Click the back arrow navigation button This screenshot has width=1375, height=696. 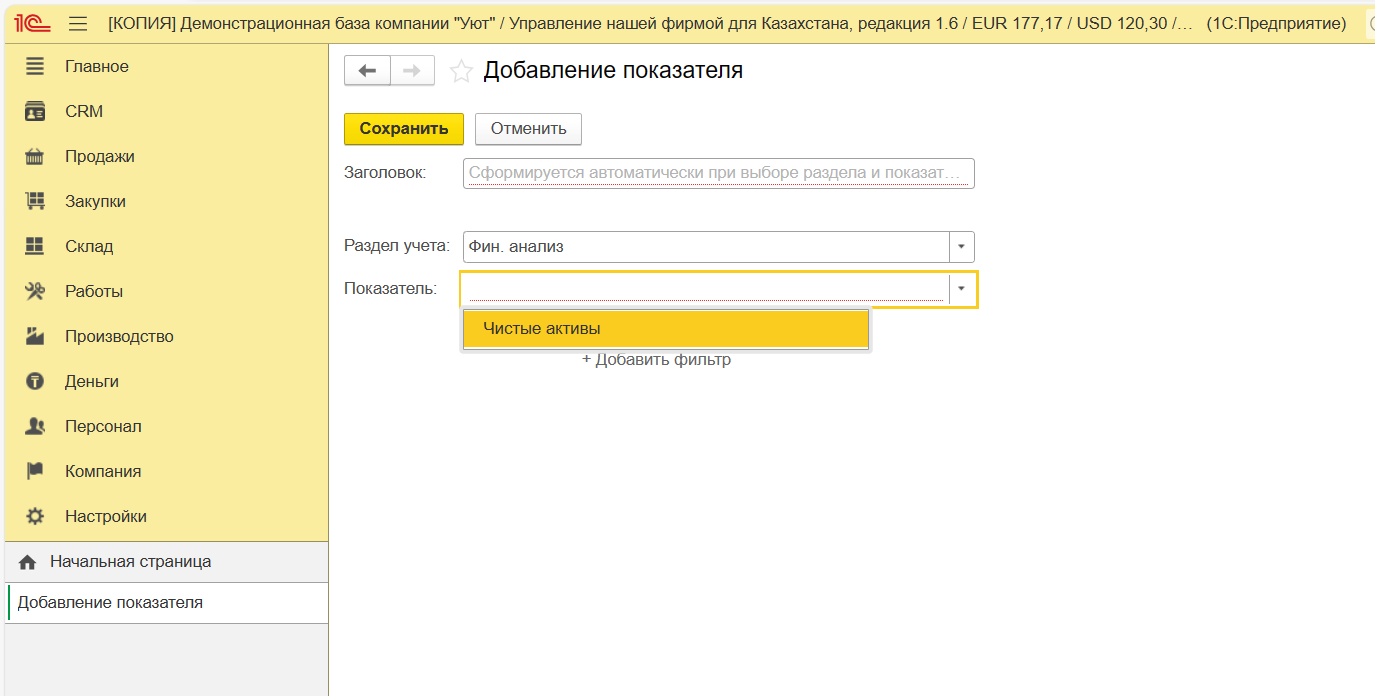pos(367,70)
